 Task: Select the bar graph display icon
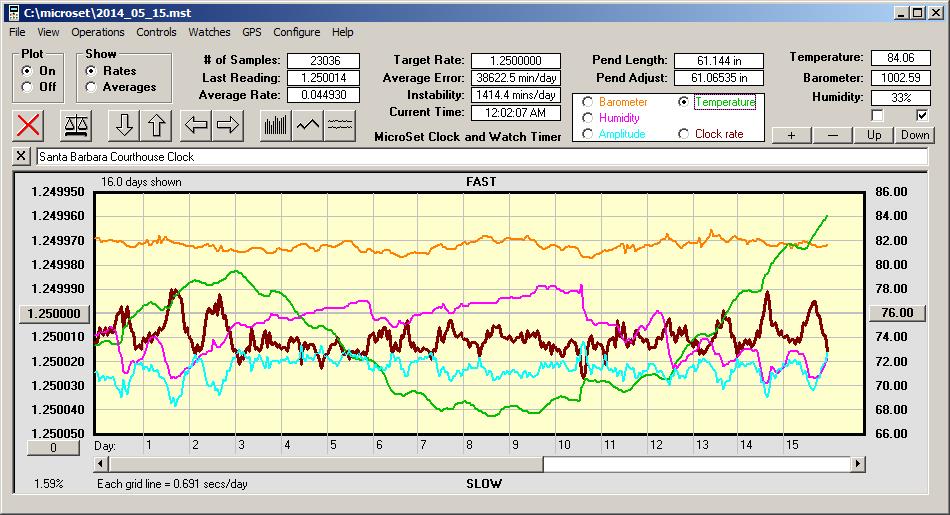coord(276,125)
